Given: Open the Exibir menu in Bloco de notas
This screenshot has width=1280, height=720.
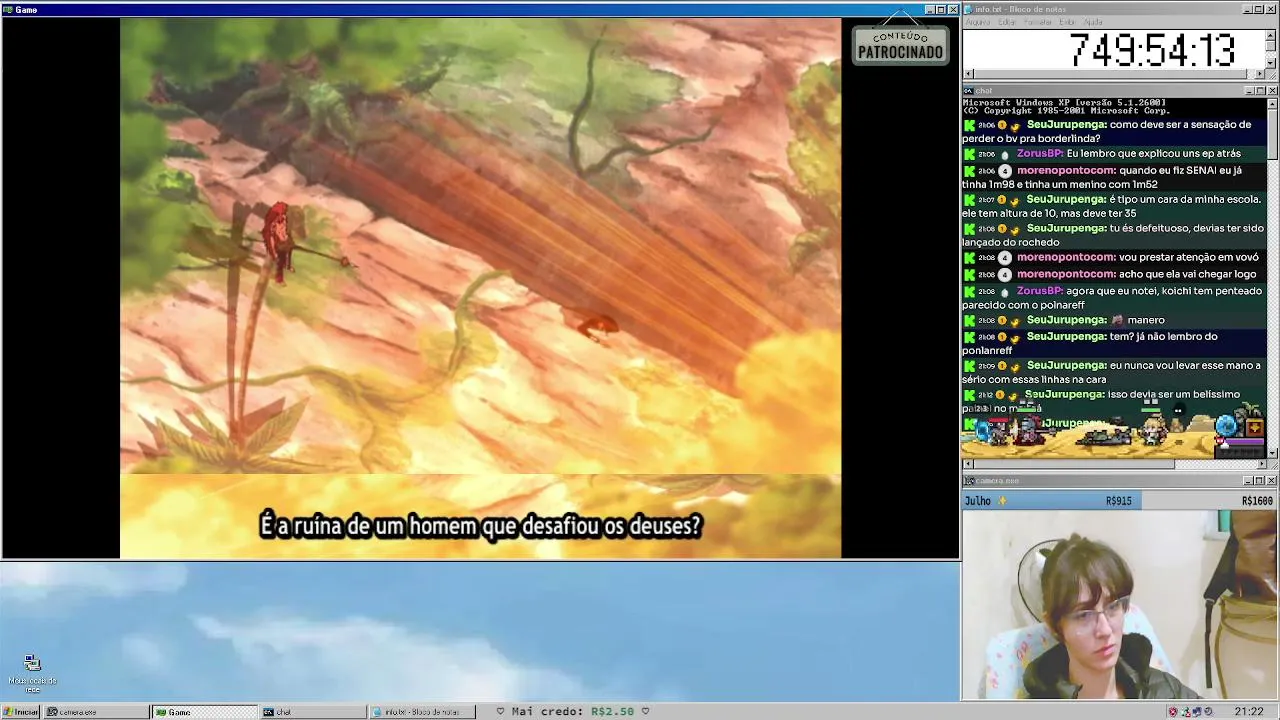Looking at the screenshot, I should pyautogui.click(x=1068, y=22).
